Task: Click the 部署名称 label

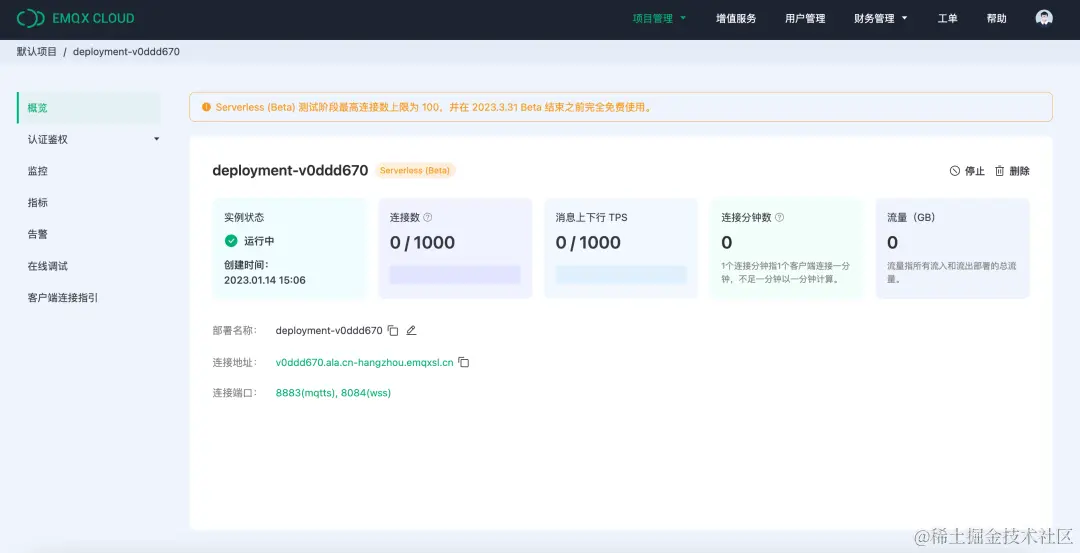Action: click(234, 331)
